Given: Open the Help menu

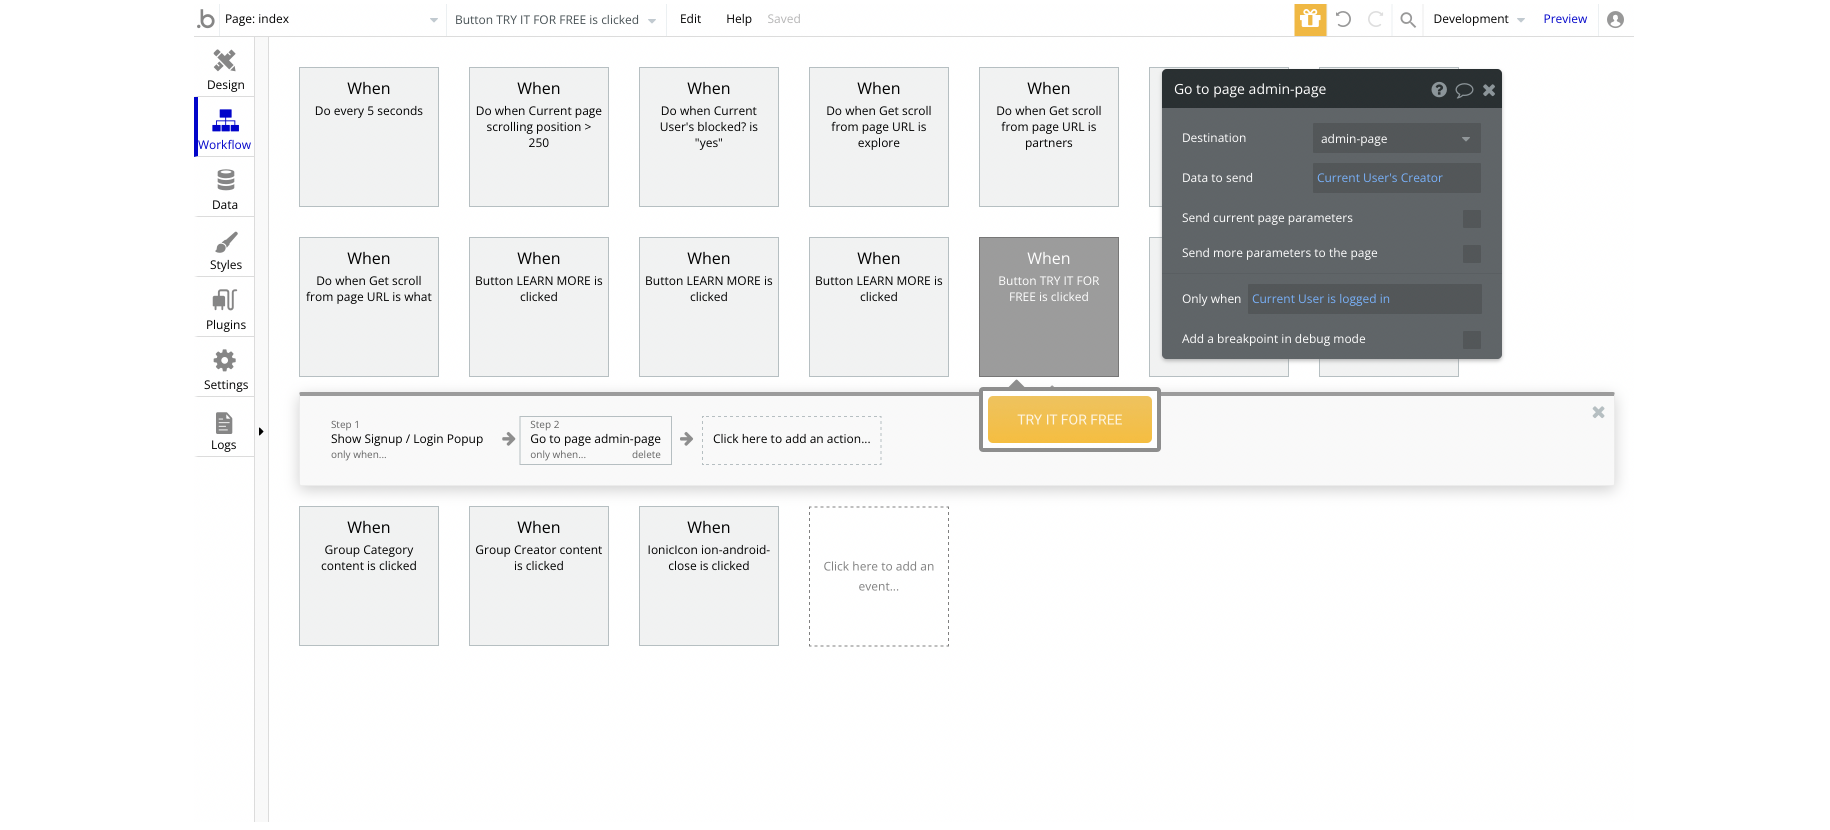Looking at the screenshot, I should click(x=739, y=19).
